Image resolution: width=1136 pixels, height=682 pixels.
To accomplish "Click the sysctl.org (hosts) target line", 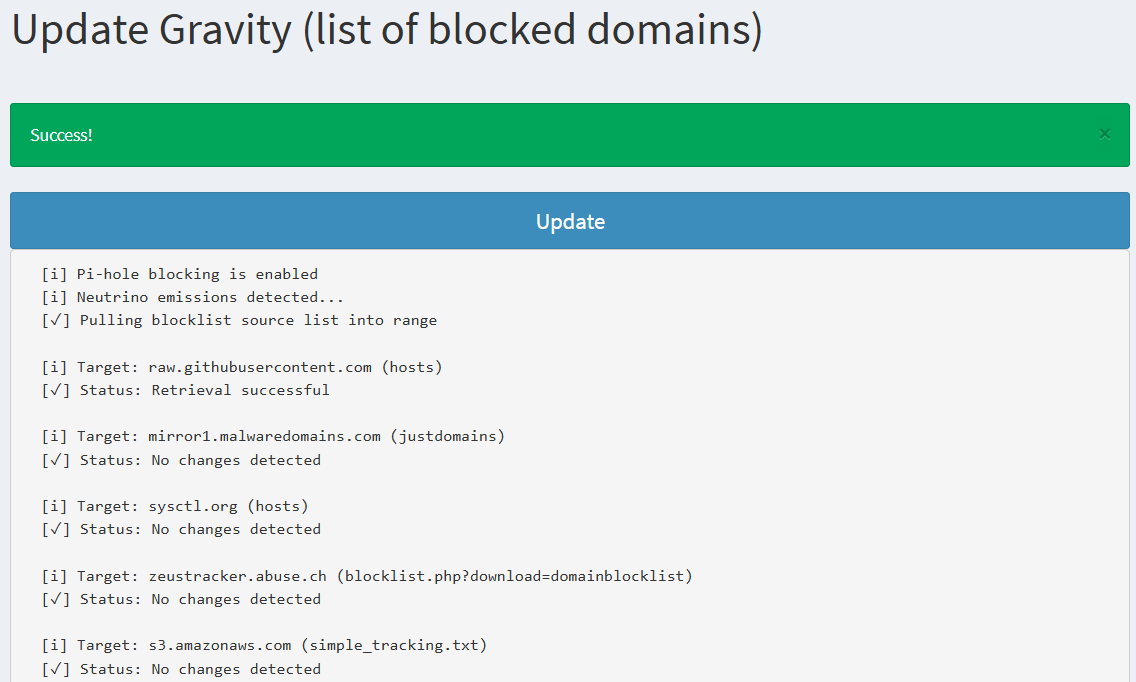I will click(175, 506).
